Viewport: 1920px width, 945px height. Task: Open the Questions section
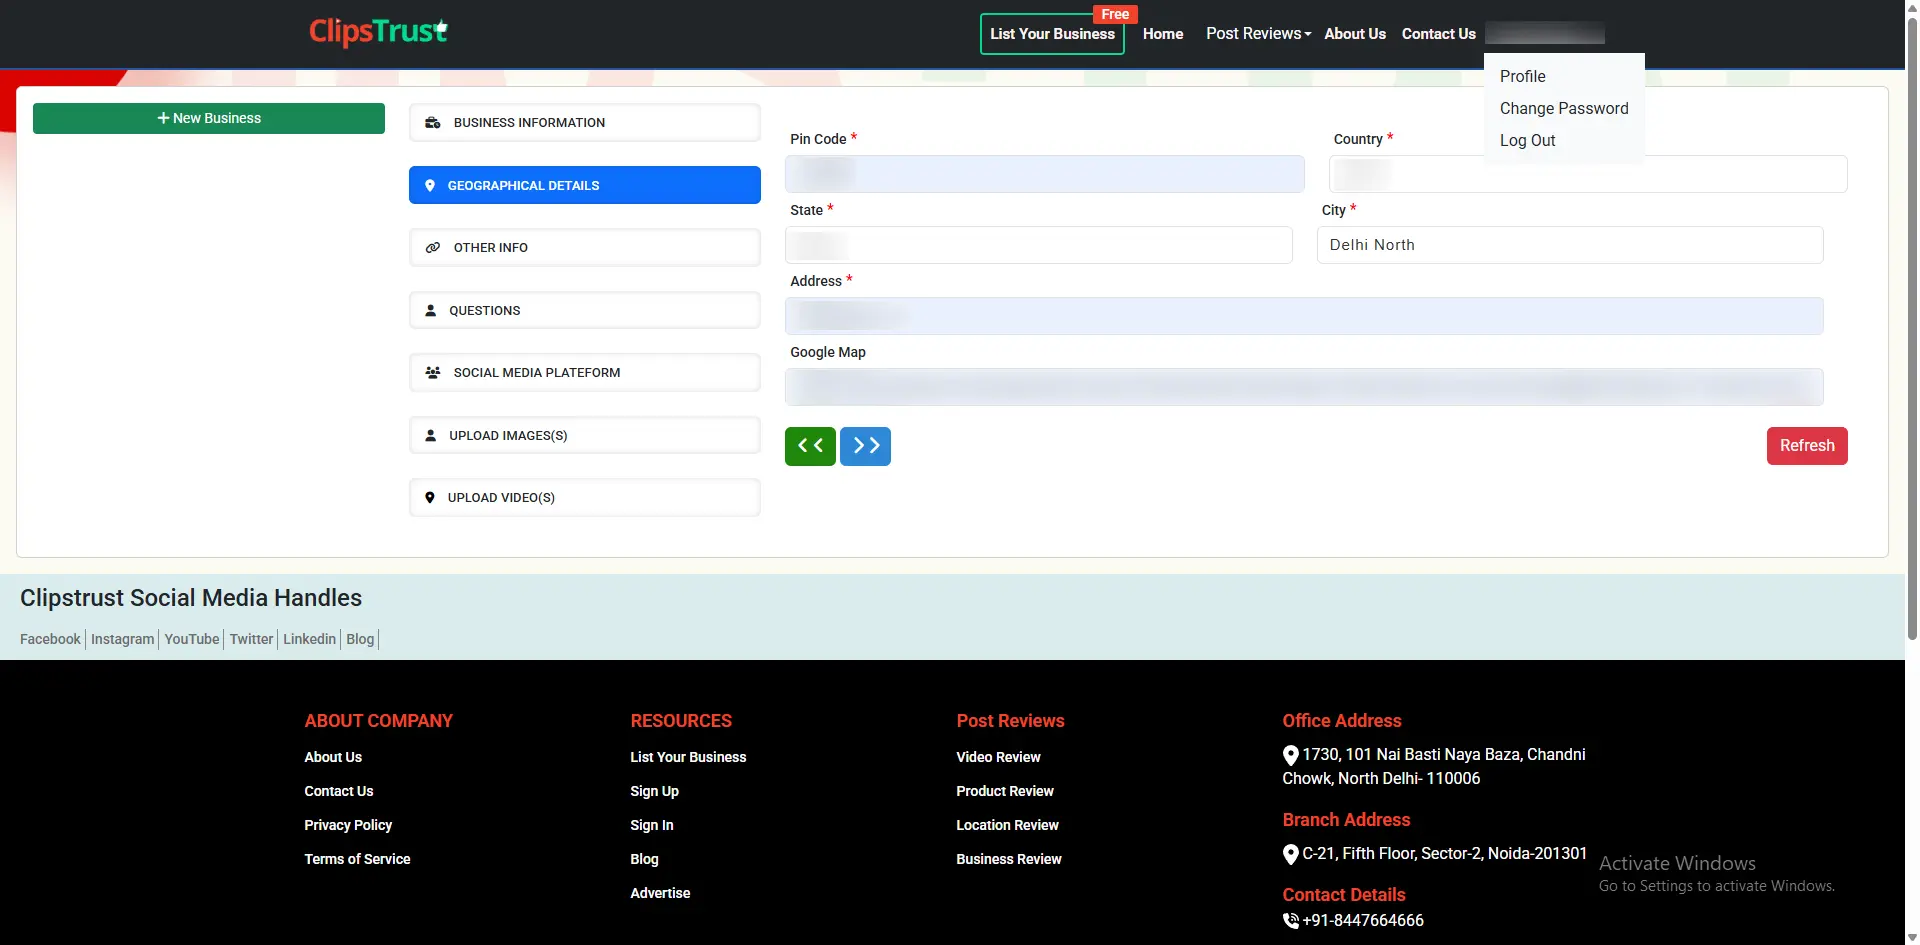click(x=585, y=310)
